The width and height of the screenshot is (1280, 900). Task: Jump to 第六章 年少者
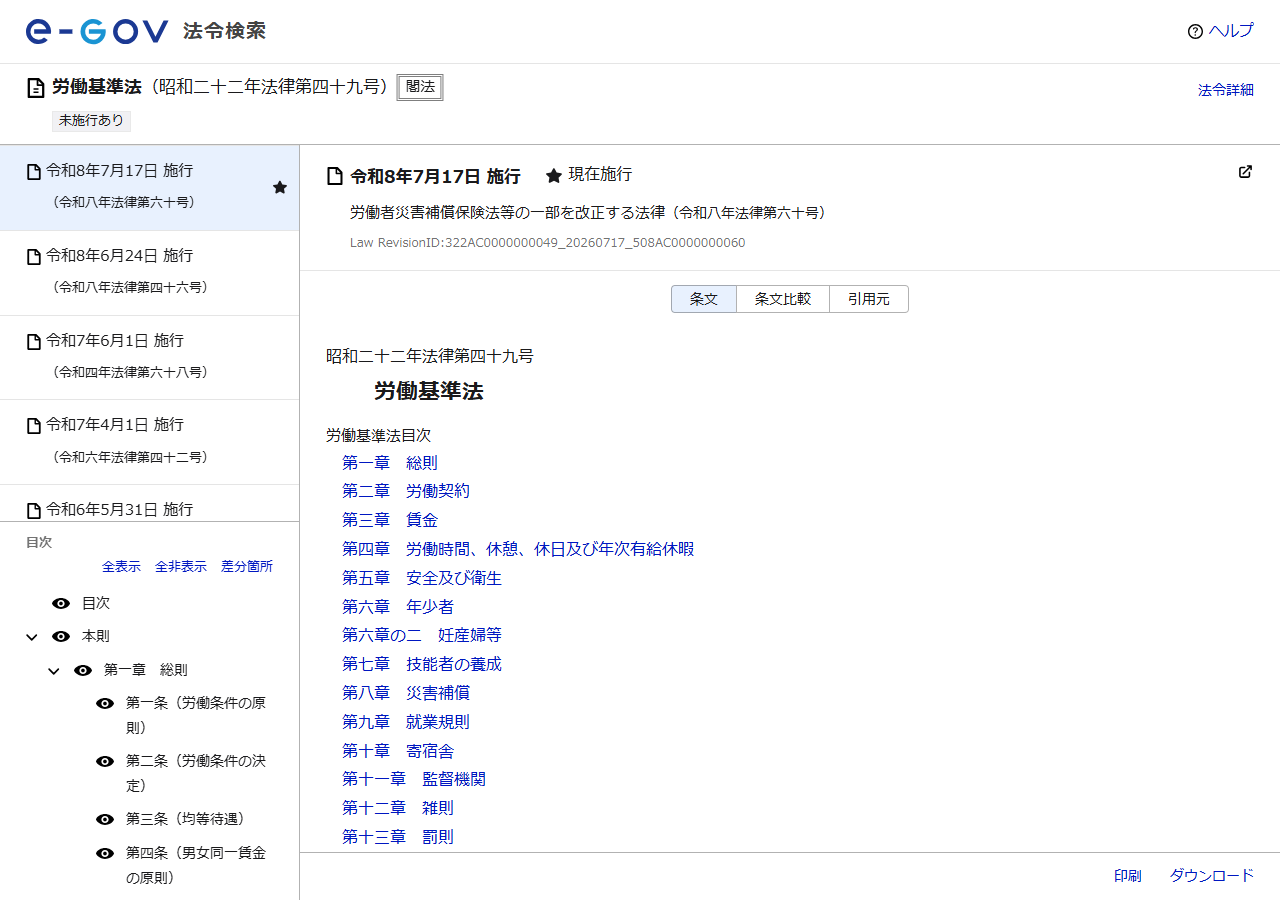point(398,607)
